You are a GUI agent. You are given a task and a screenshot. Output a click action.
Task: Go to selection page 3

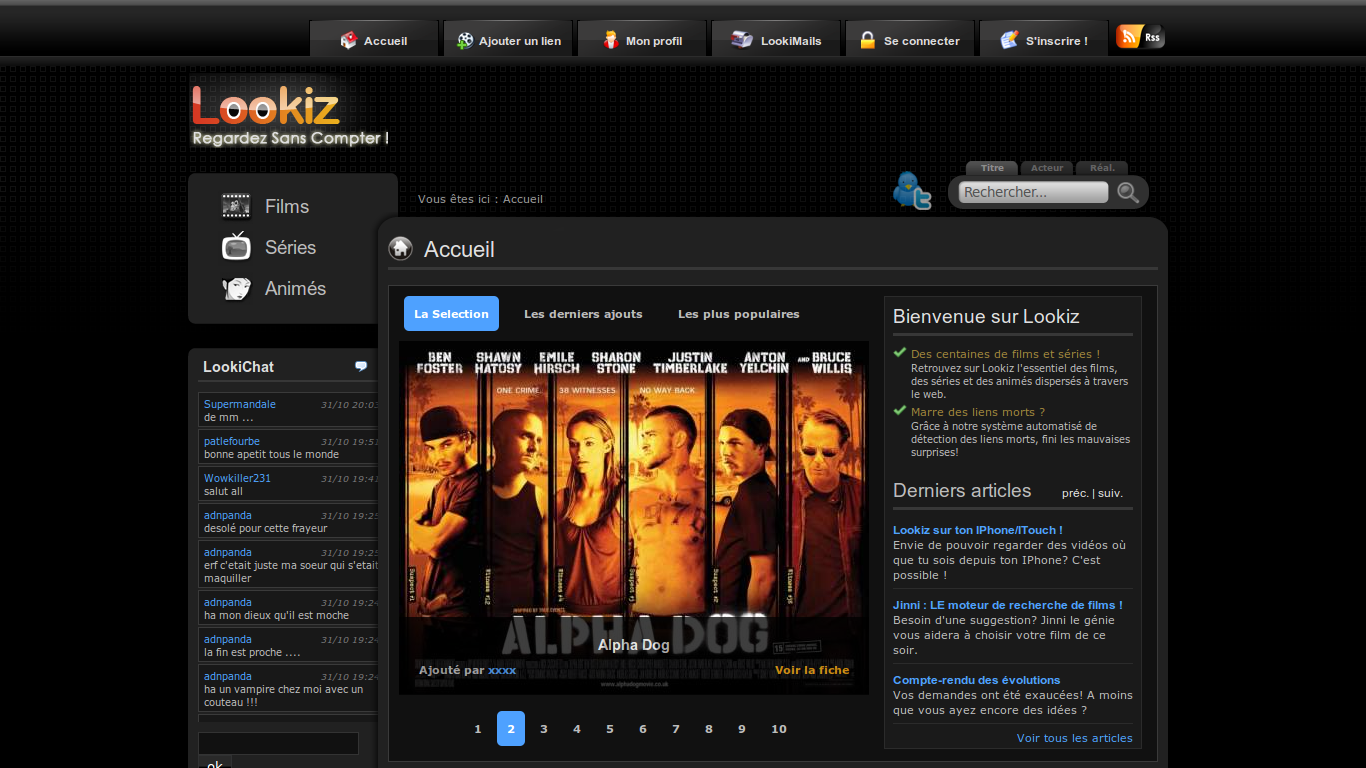click(x=544, y=729)
